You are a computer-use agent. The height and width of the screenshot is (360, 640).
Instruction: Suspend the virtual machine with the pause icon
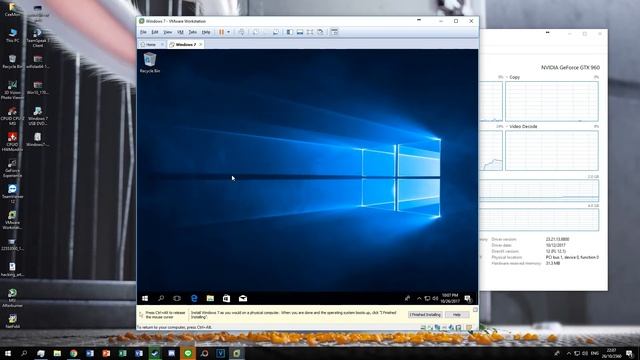[x=221, y=32]
